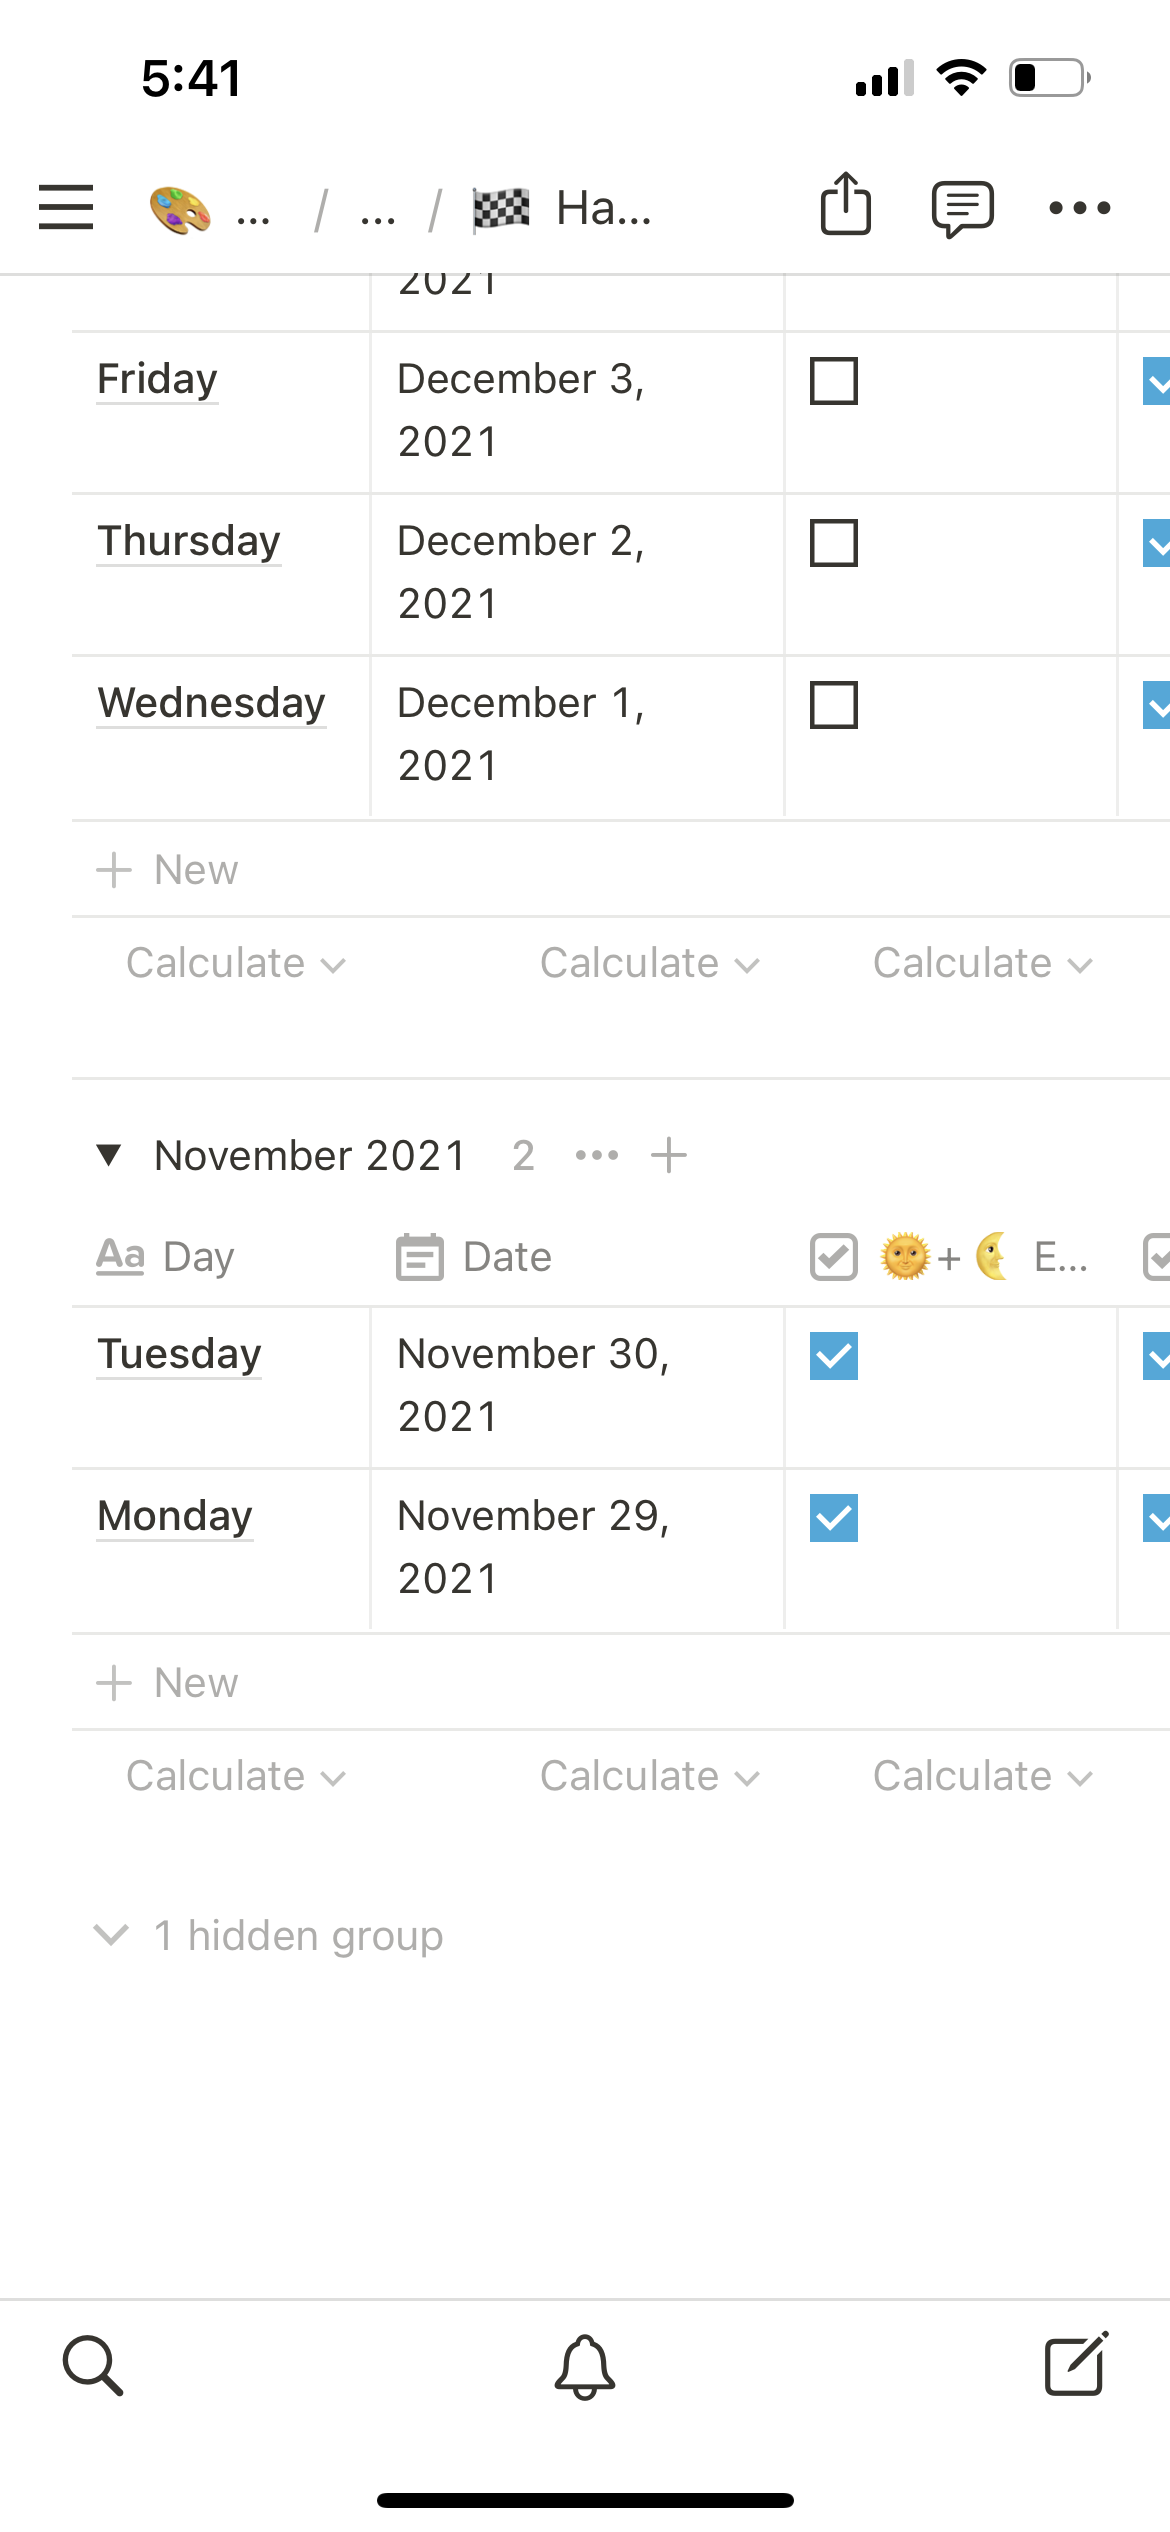This screenshot has width=1170, height=2532.
Task: Open the page comments icon
Action: tap(962, 208)
